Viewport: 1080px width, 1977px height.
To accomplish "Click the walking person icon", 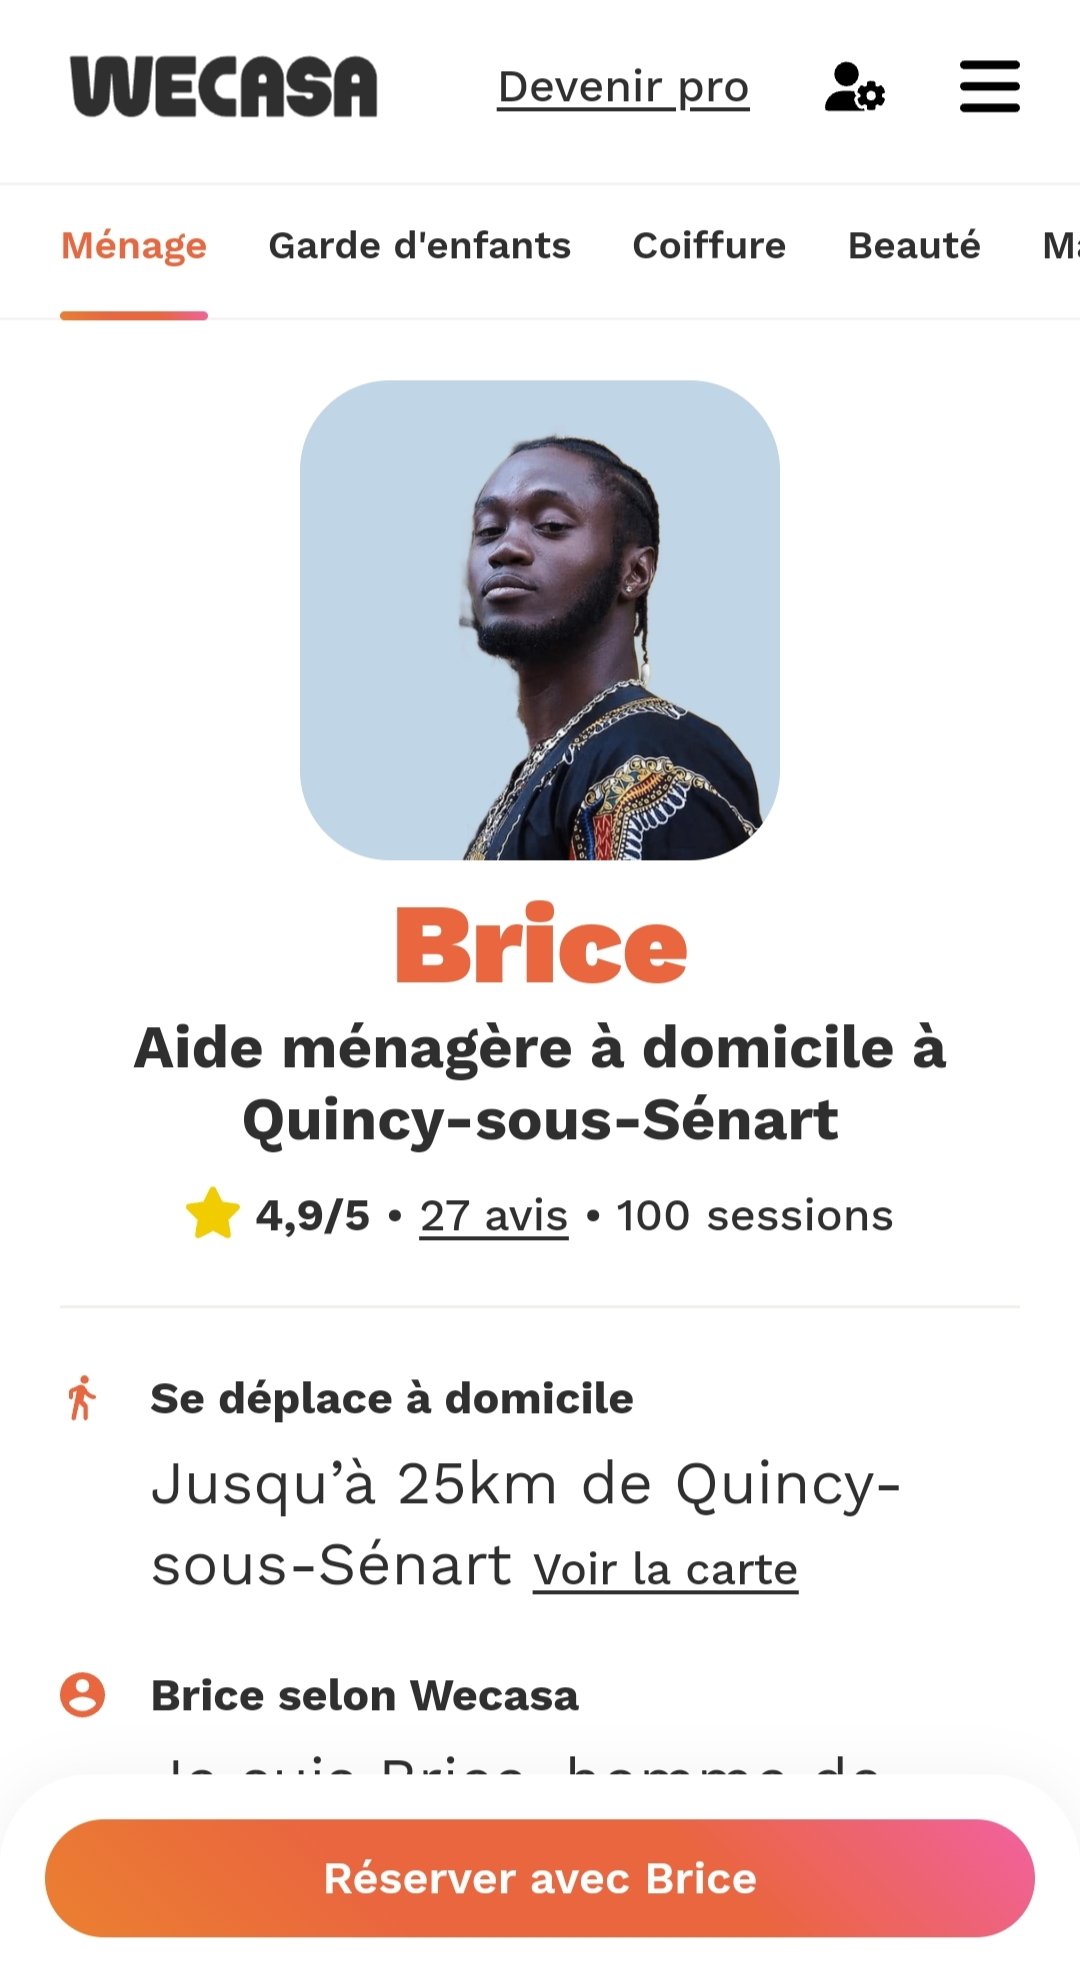I will [82, 1398].
